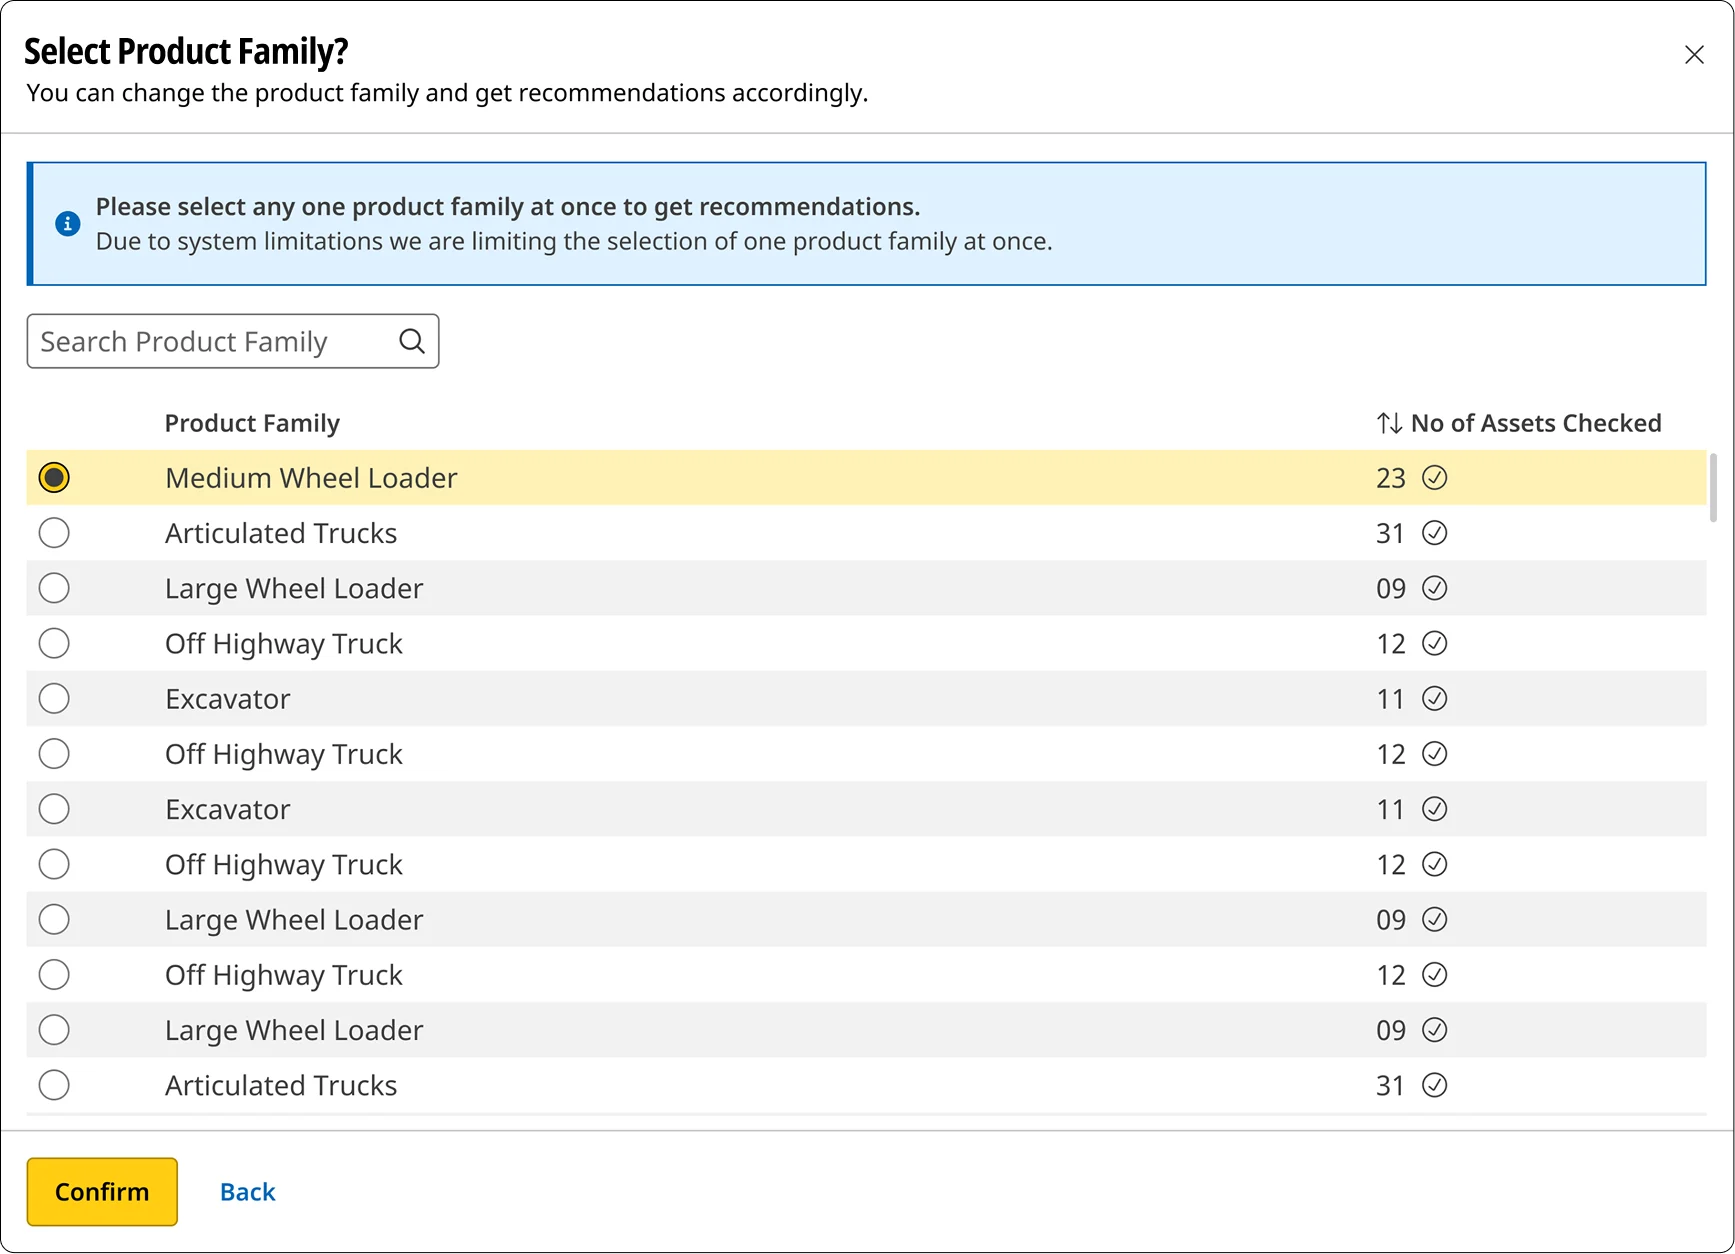This screenshot has width=1735, height=1254.
Task: Sort by No of Assets Checked arrows
Action: pyautogui.click(x=1389, y=423)
